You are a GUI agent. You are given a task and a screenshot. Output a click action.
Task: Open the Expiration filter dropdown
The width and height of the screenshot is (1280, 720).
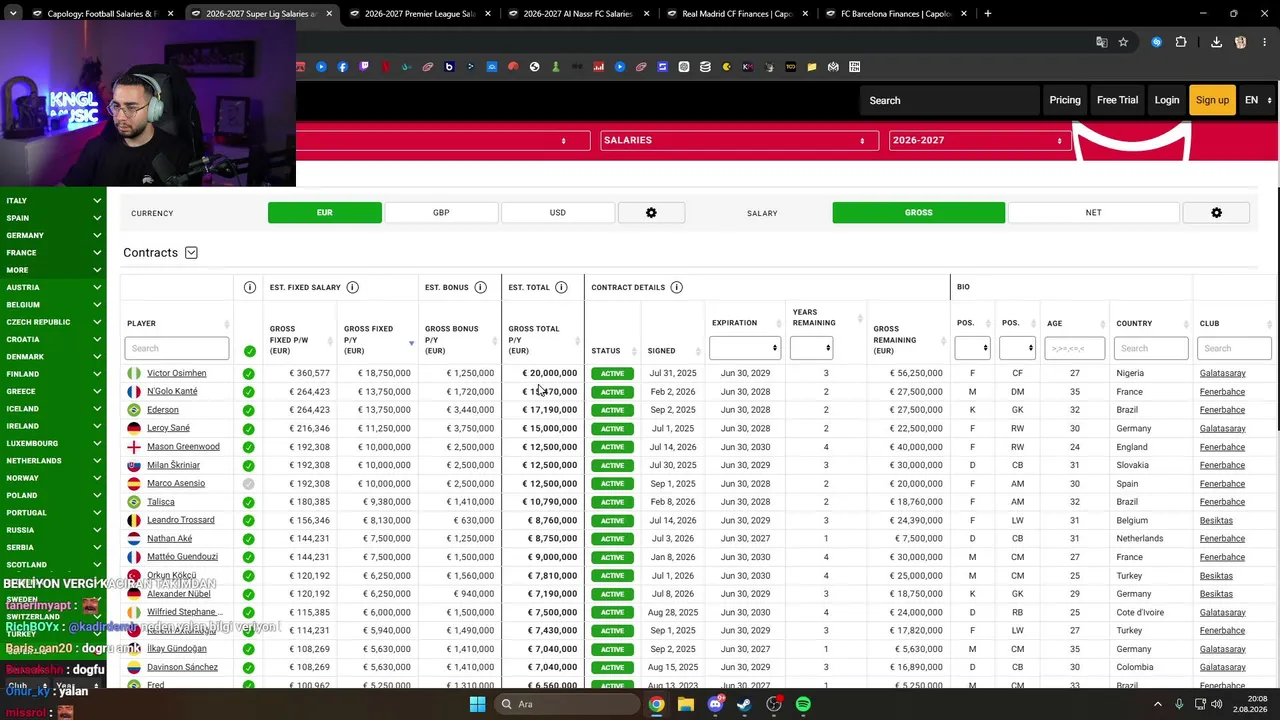click(x=746, y=348)
